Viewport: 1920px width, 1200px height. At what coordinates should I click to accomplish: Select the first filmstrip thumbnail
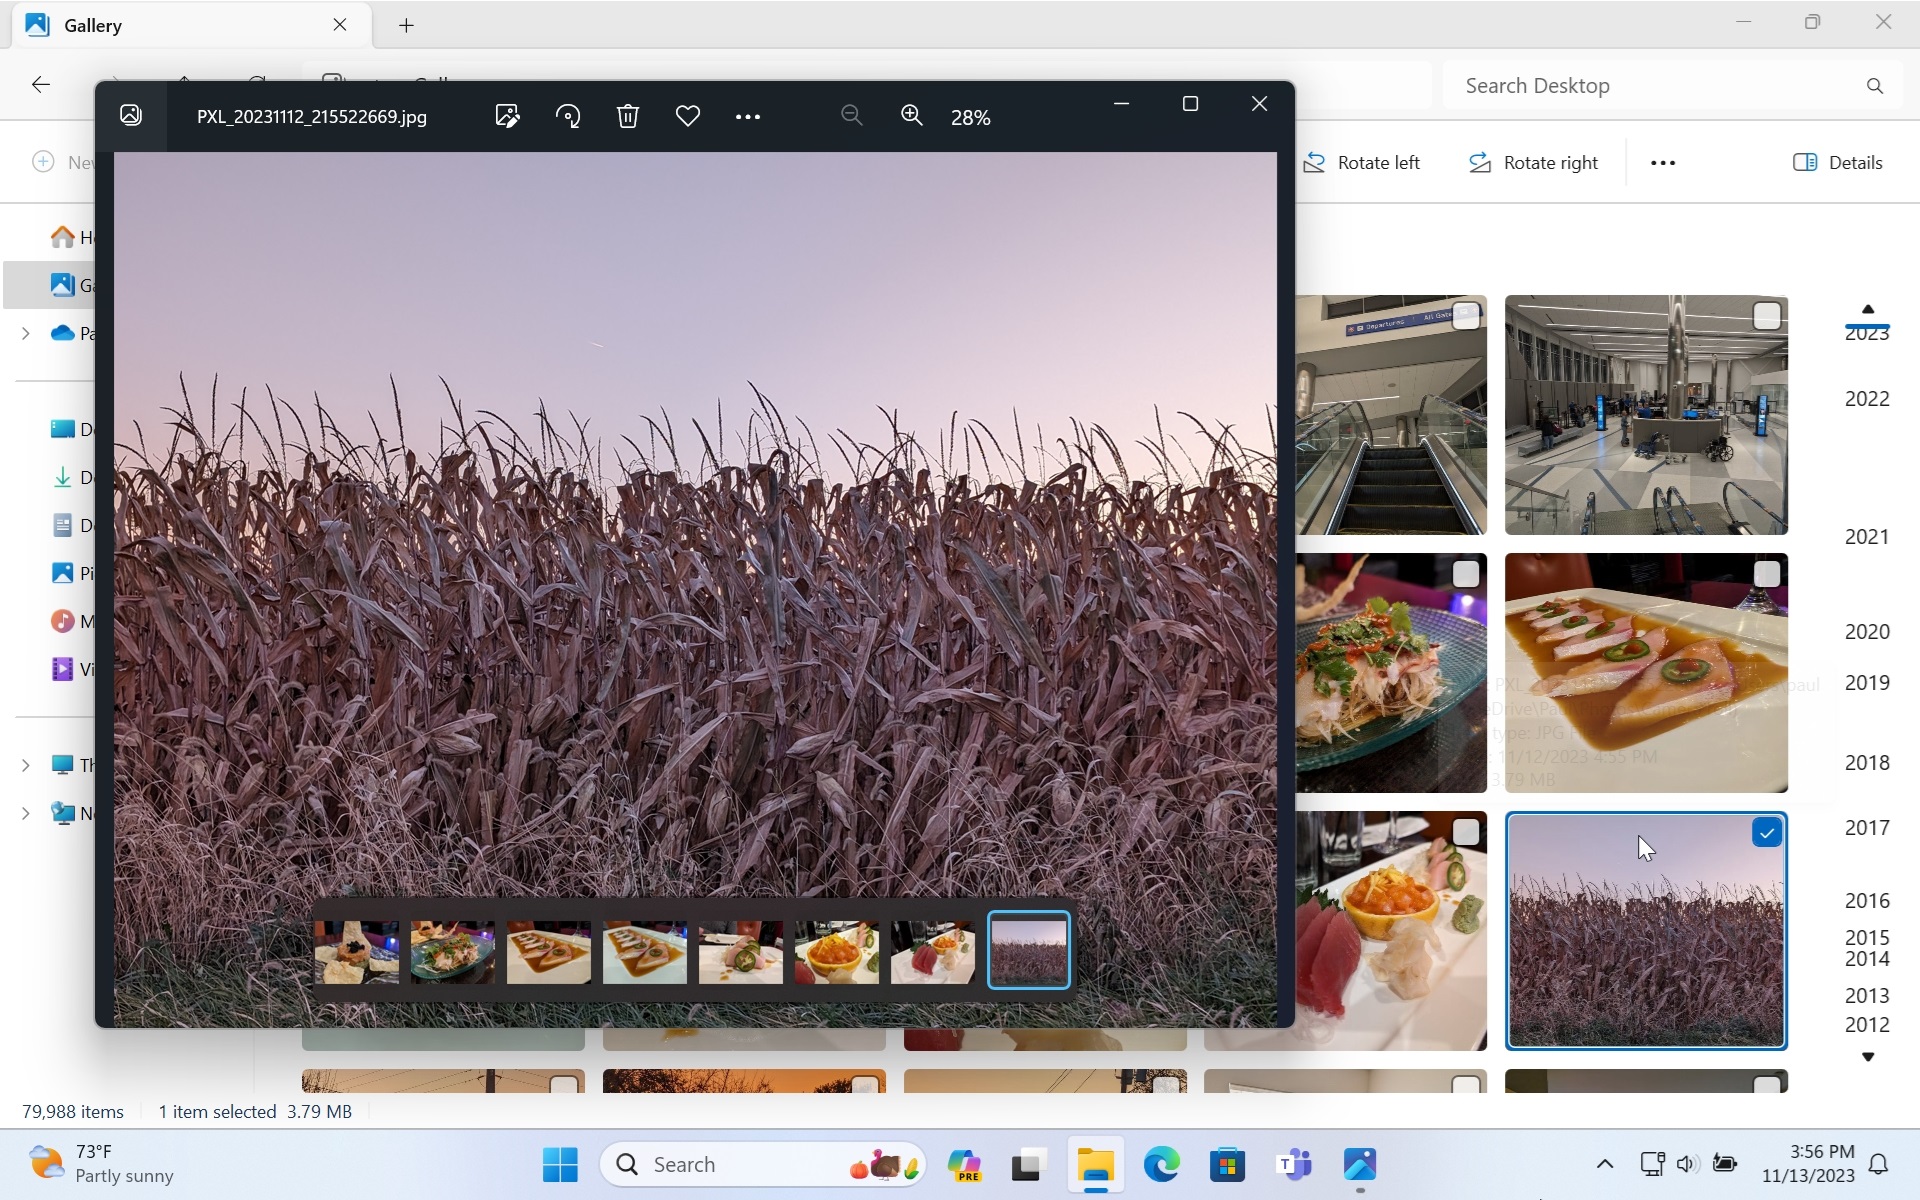click(357, 952)
